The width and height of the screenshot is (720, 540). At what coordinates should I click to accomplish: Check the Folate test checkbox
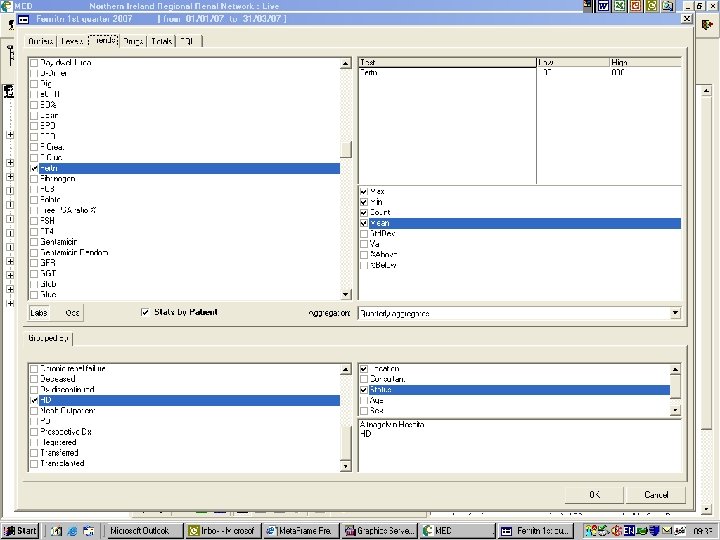(34, 200)
